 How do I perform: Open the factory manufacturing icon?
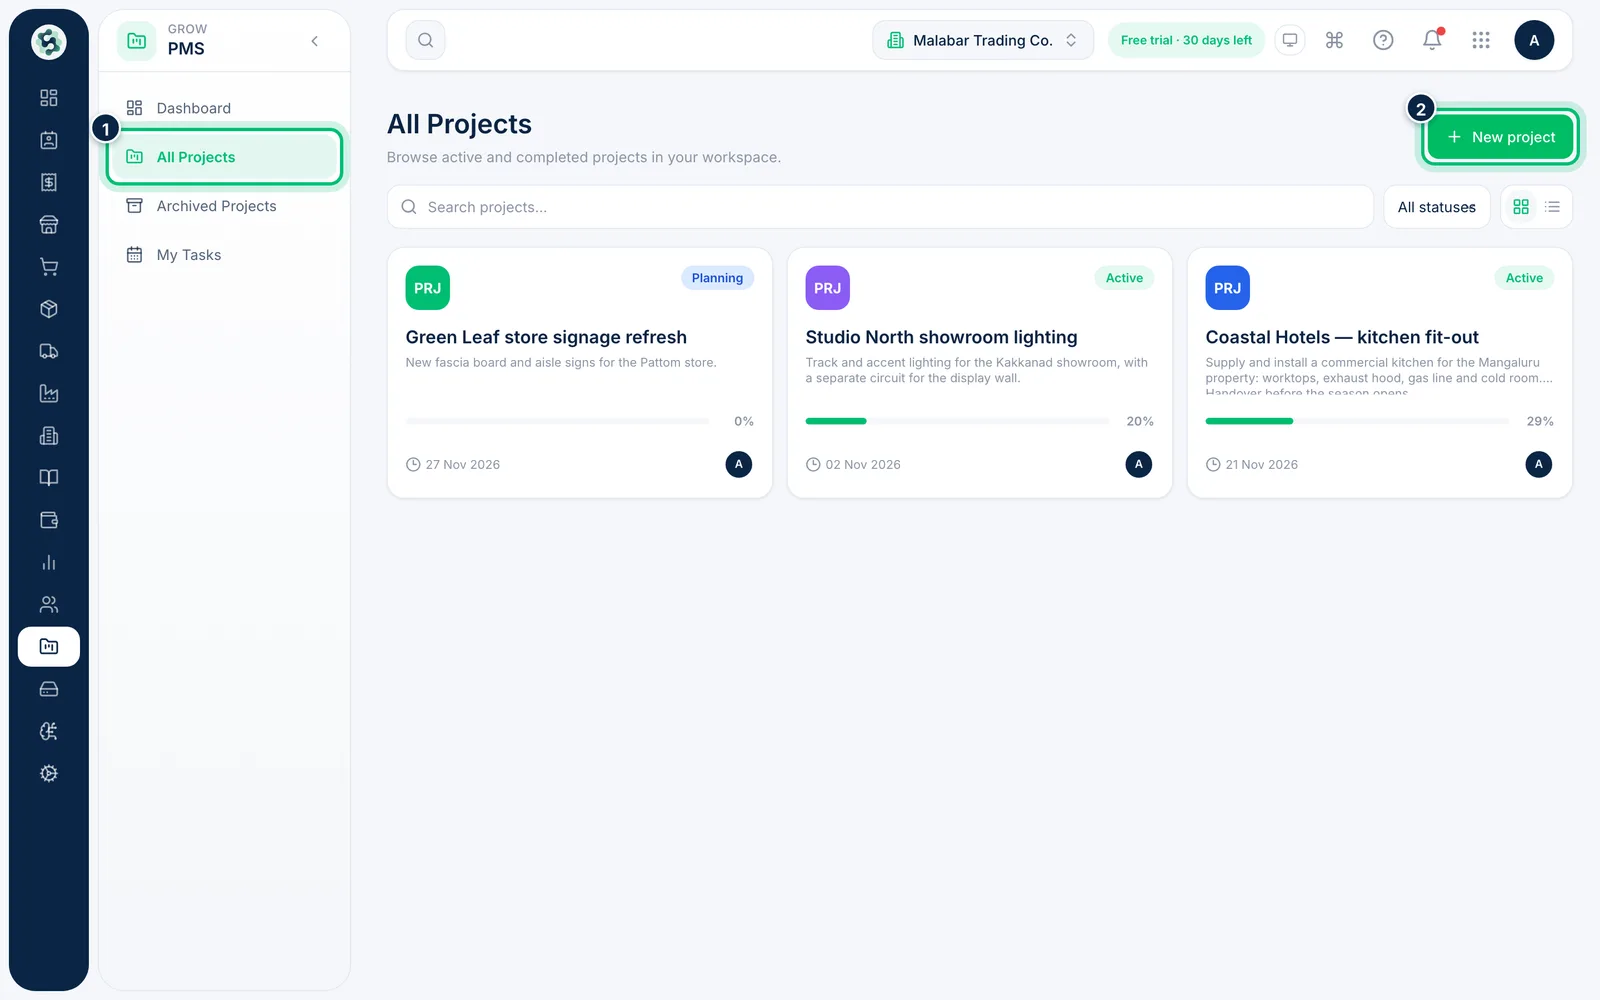tap(48, 393)
